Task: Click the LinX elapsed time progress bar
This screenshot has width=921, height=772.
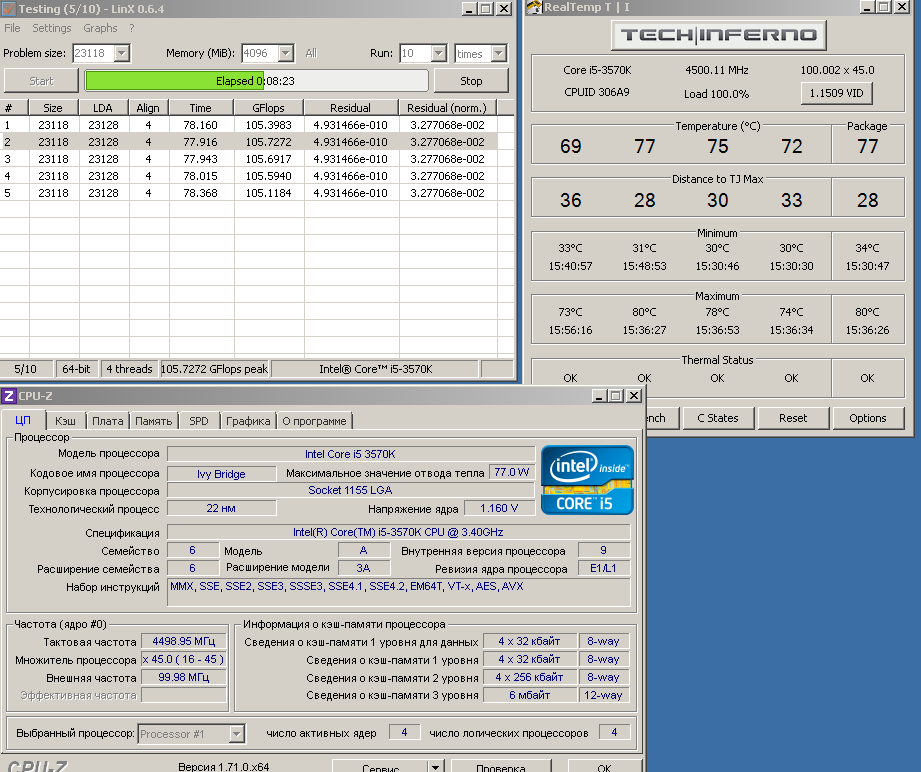Action: [257, 81]
